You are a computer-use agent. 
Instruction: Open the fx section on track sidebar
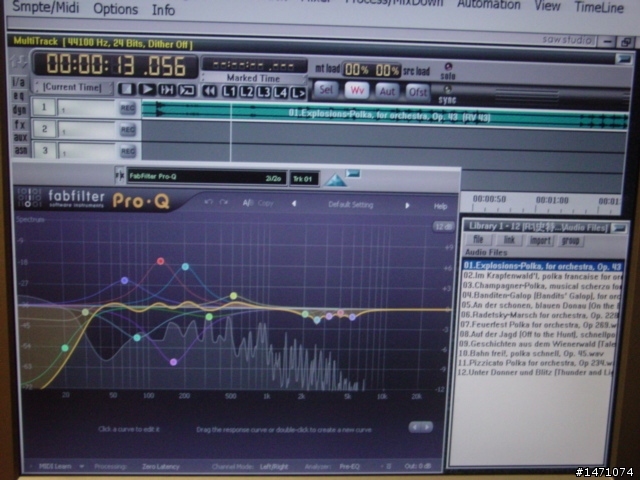click(x=20, y=124)
